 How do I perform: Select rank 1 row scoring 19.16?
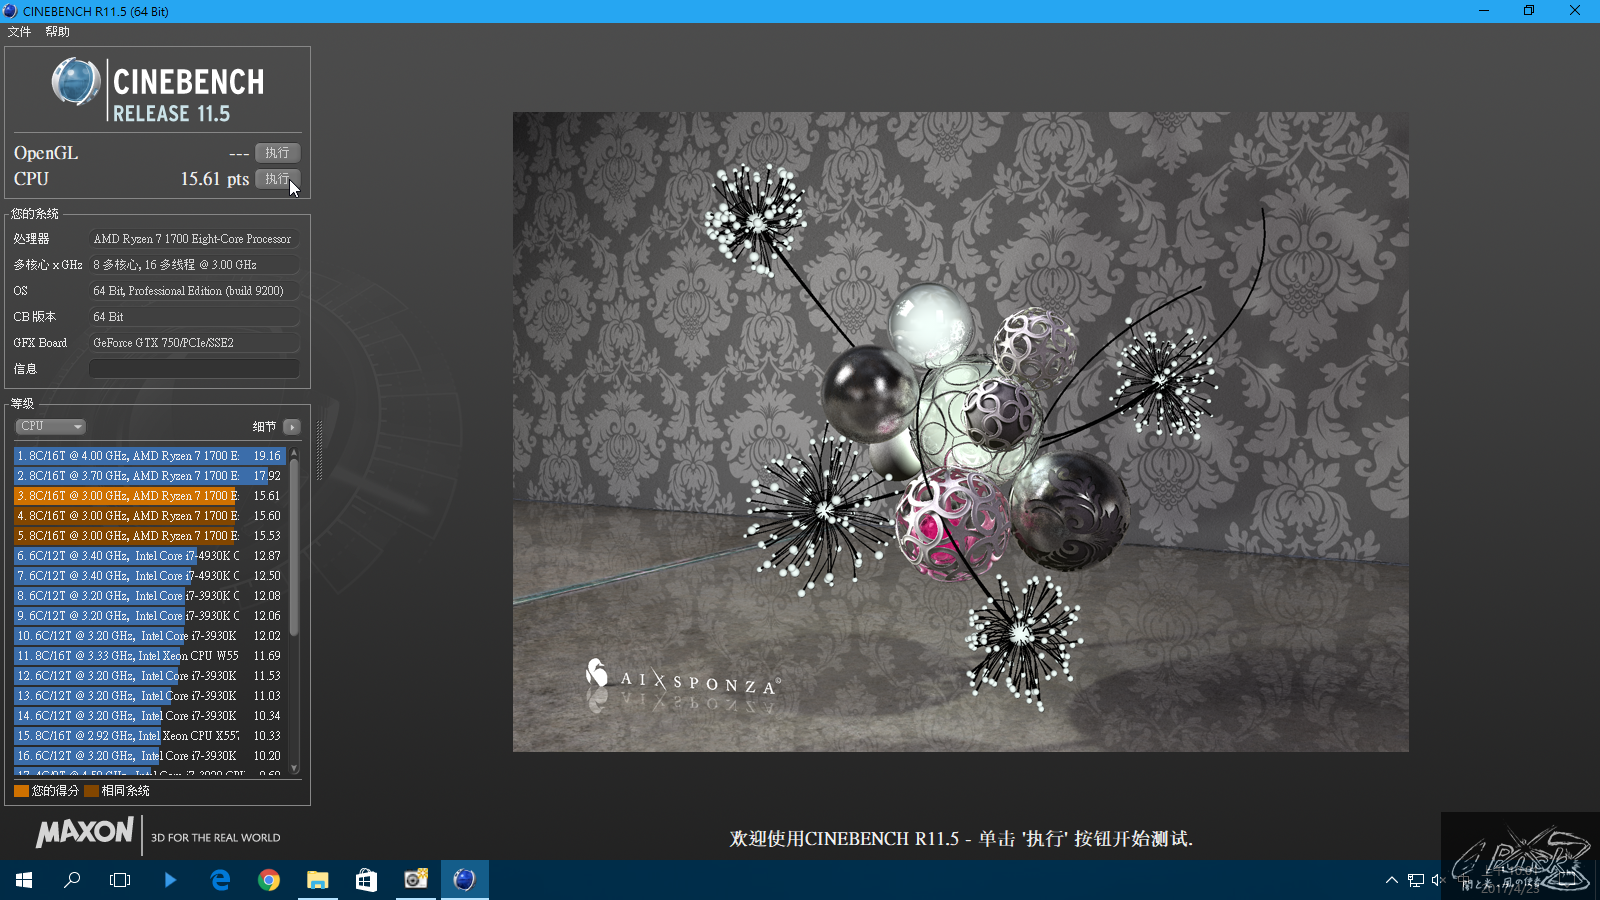(x=150, y=456)
